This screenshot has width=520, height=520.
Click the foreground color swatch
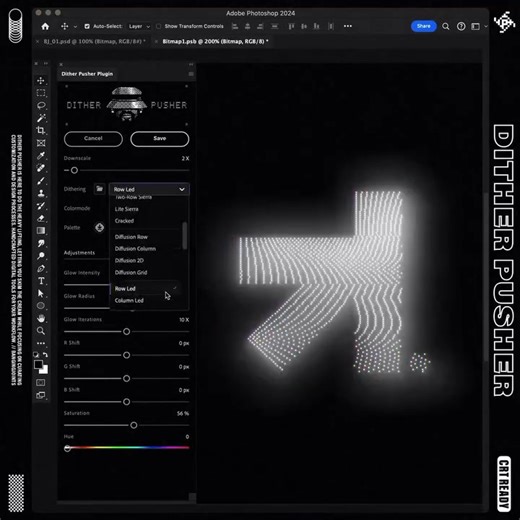pos(38,364)
